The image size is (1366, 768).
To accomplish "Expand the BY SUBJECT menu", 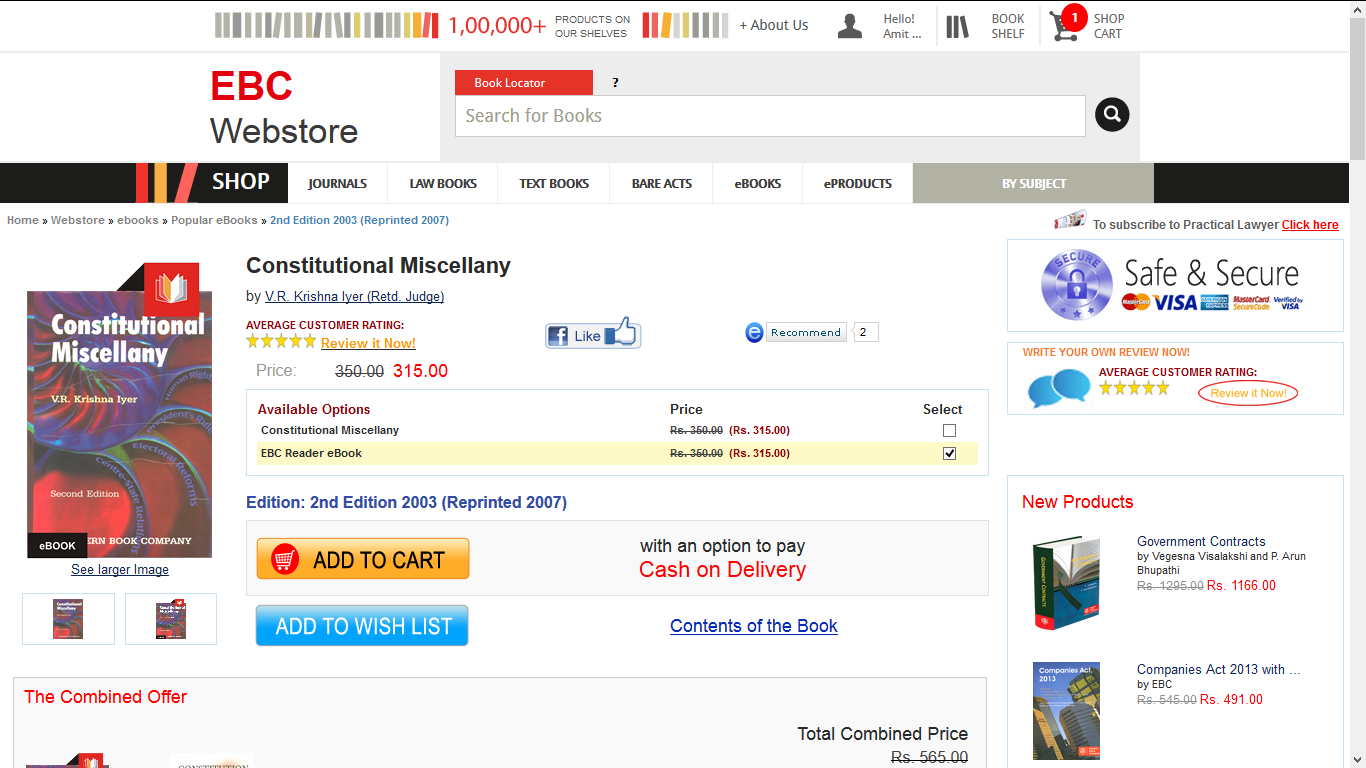I will pyautogui.click(x=1034, y=183).
